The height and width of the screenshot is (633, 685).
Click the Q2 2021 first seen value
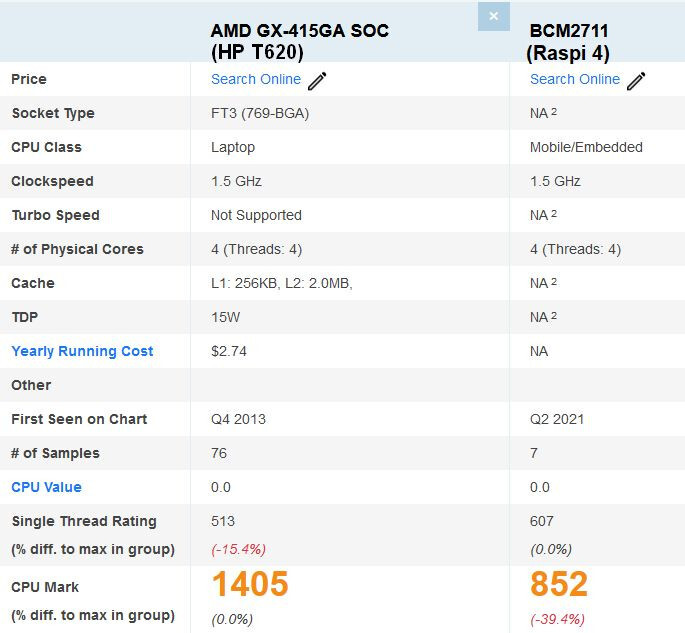point(557,419)
